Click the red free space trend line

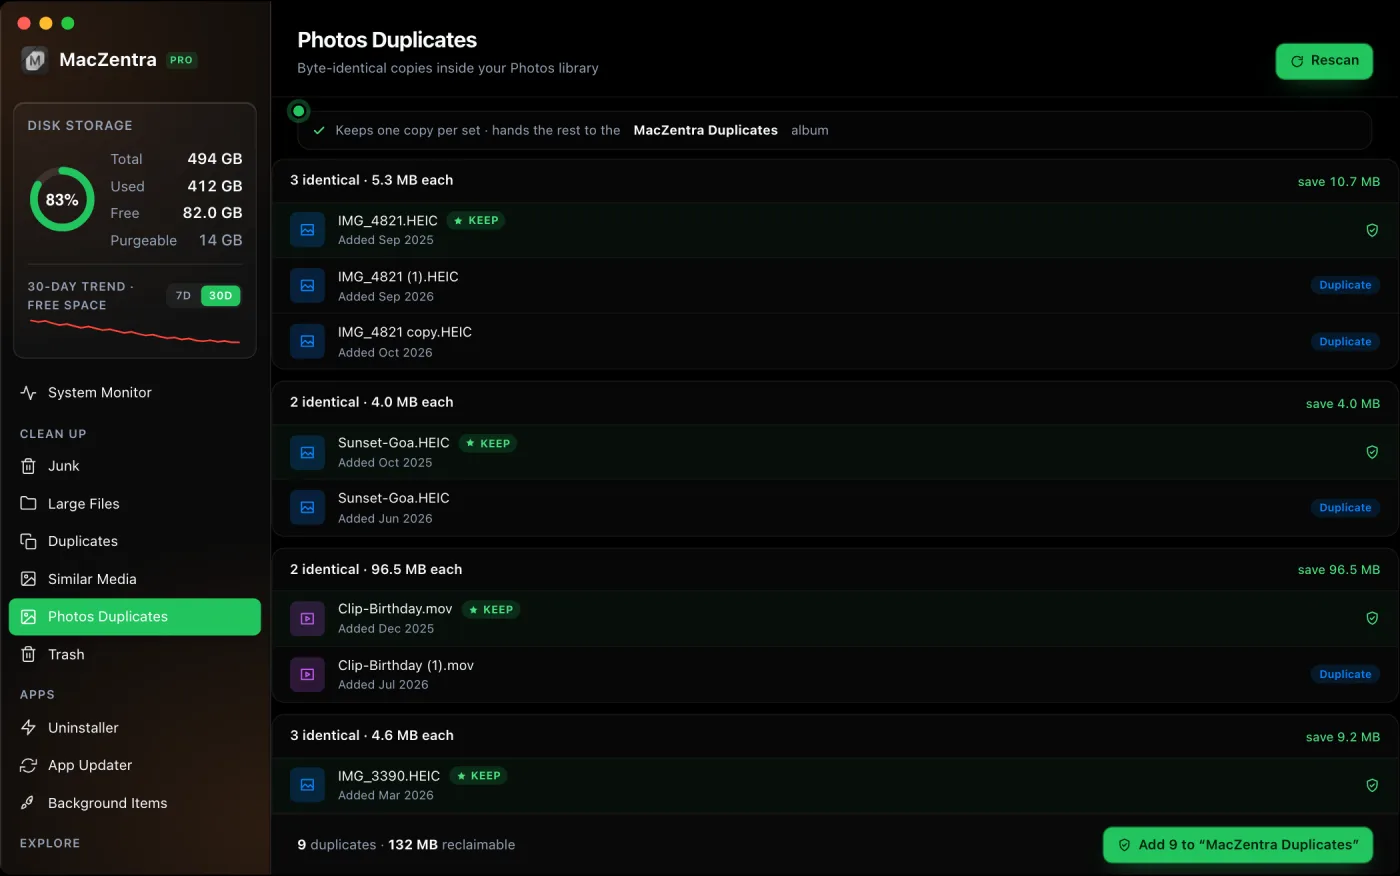tap(135, 332)
